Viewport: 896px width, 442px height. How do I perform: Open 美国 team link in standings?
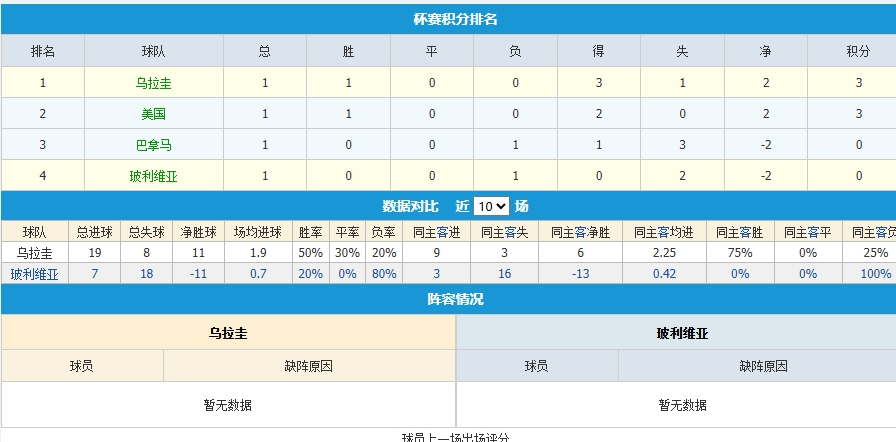tap(154, 114)
